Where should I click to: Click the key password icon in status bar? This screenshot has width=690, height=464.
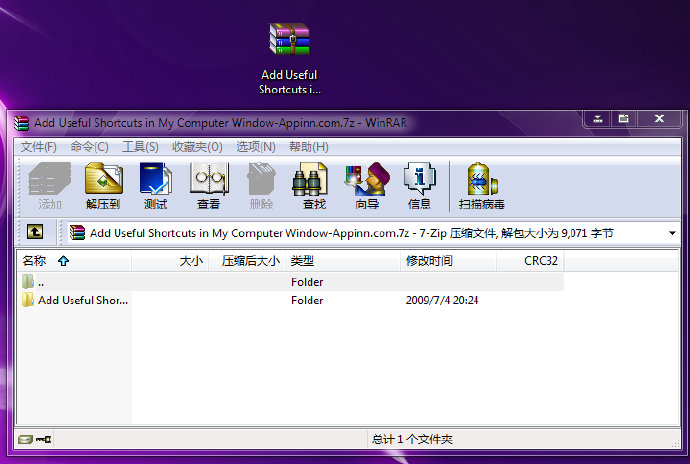pyautogui.click(x=43, y=439)
